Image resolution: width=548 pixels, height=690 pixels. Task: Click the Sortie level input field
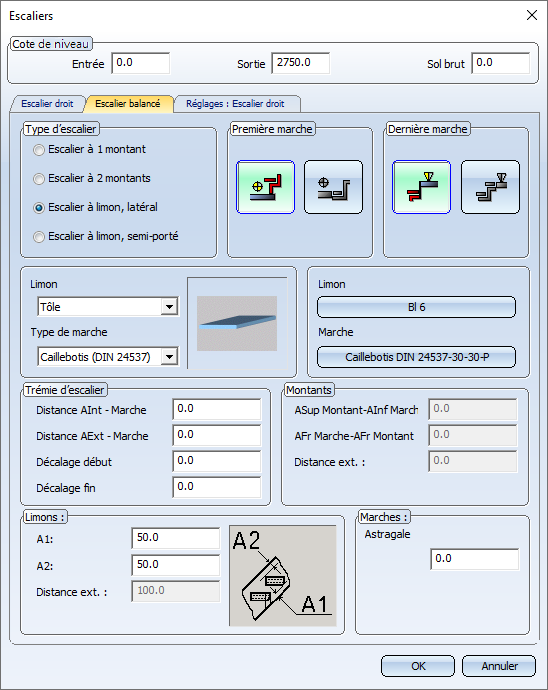click(301, 63)
